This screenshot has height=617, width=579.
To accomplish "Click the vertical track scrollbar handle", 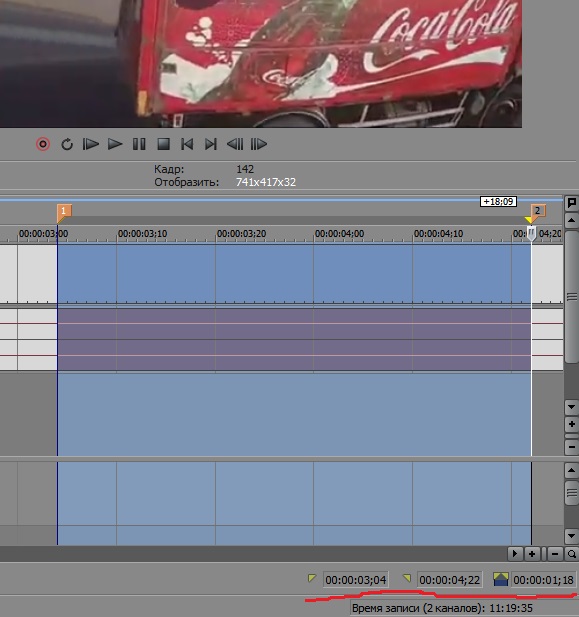I will 572,297.
